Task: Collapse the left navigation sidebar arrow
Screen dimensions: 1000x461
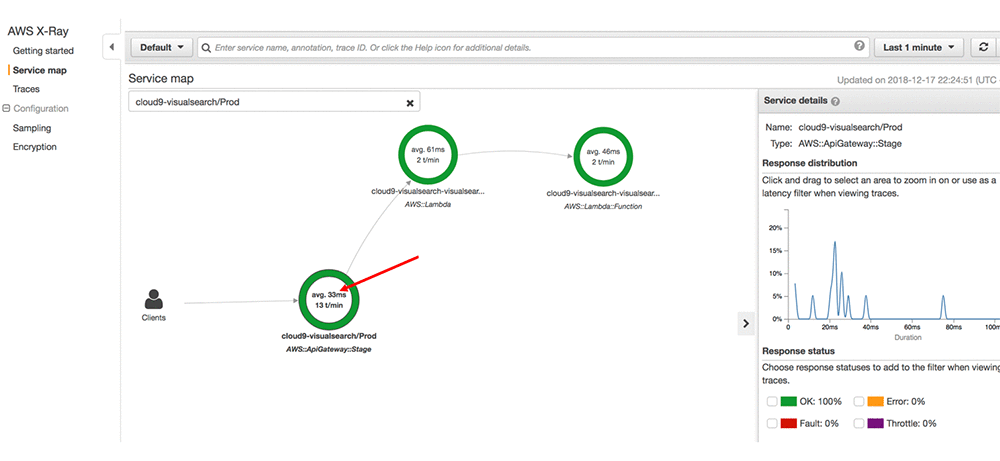Action: (x=112, y=47)
